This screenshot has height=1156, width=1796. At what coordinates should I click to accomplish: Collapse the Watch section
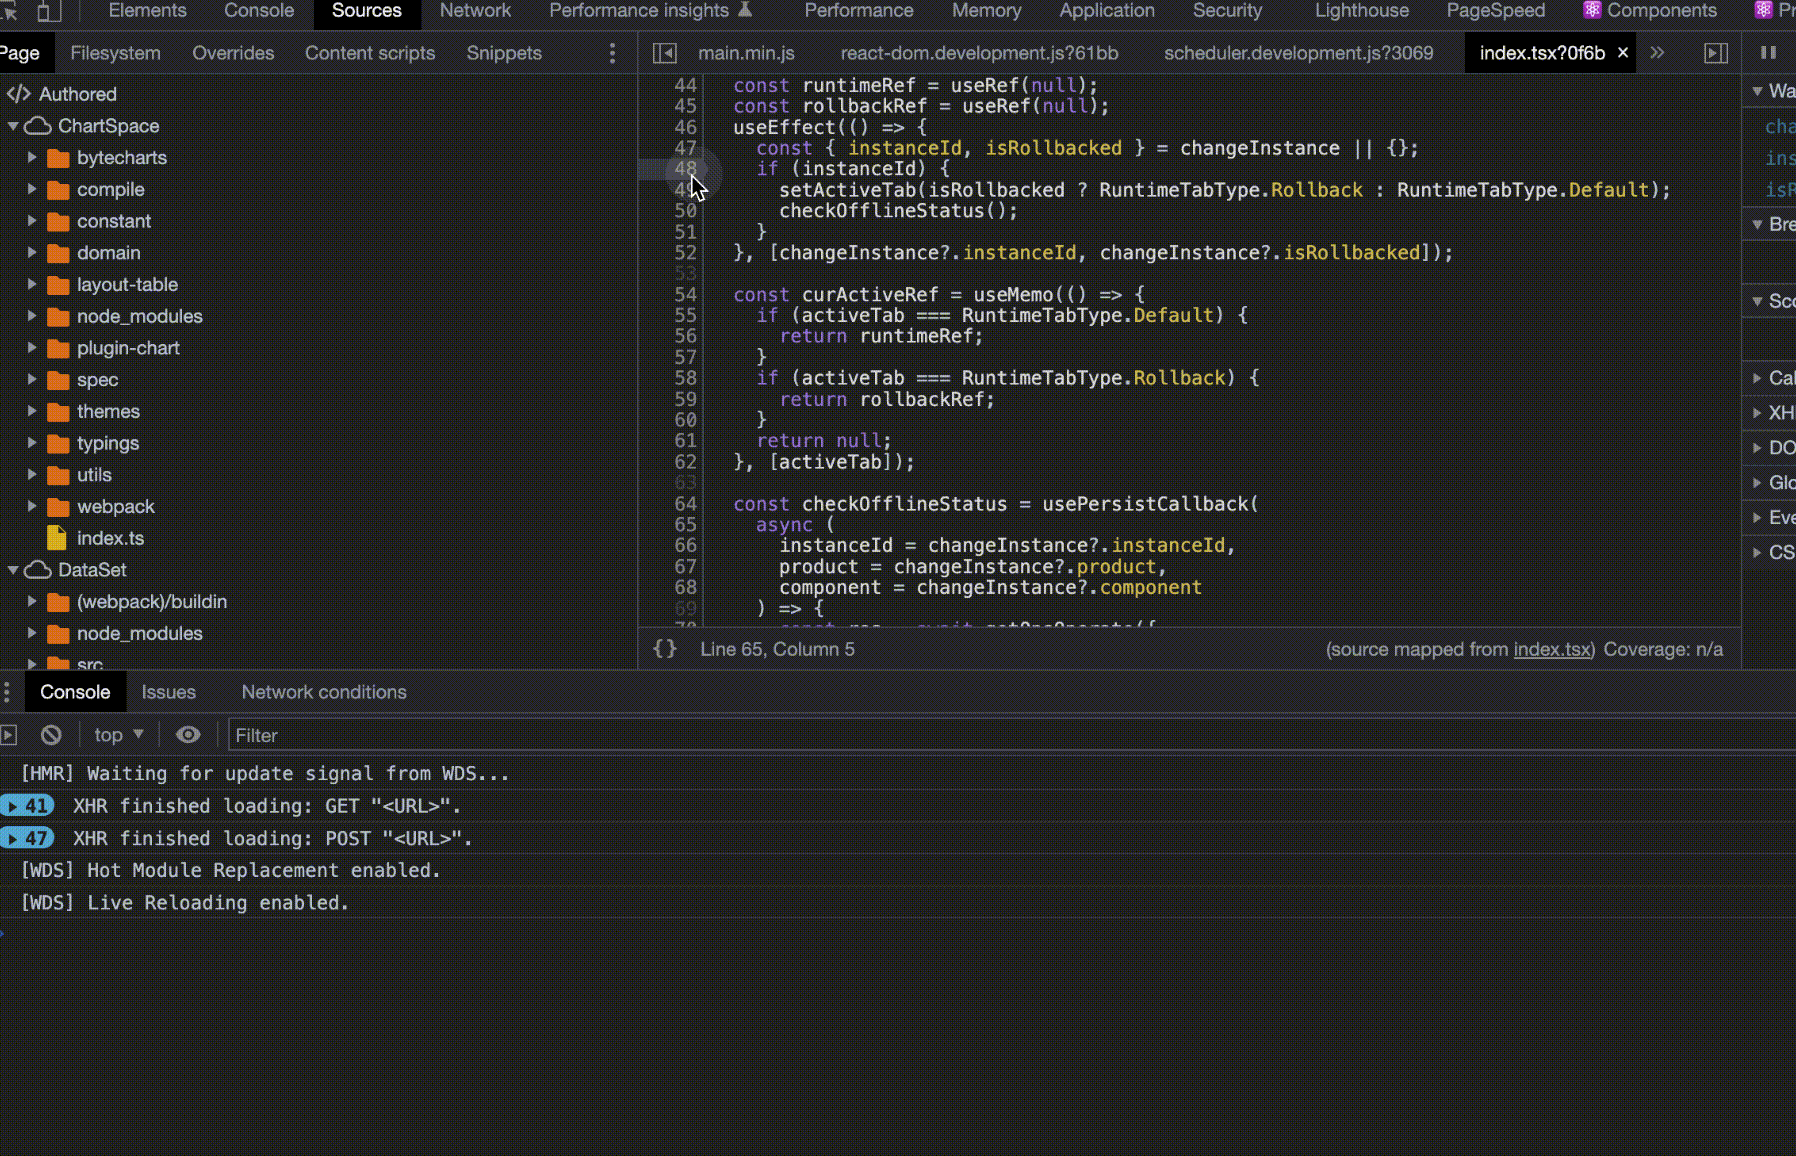(x=1757, y=91)
